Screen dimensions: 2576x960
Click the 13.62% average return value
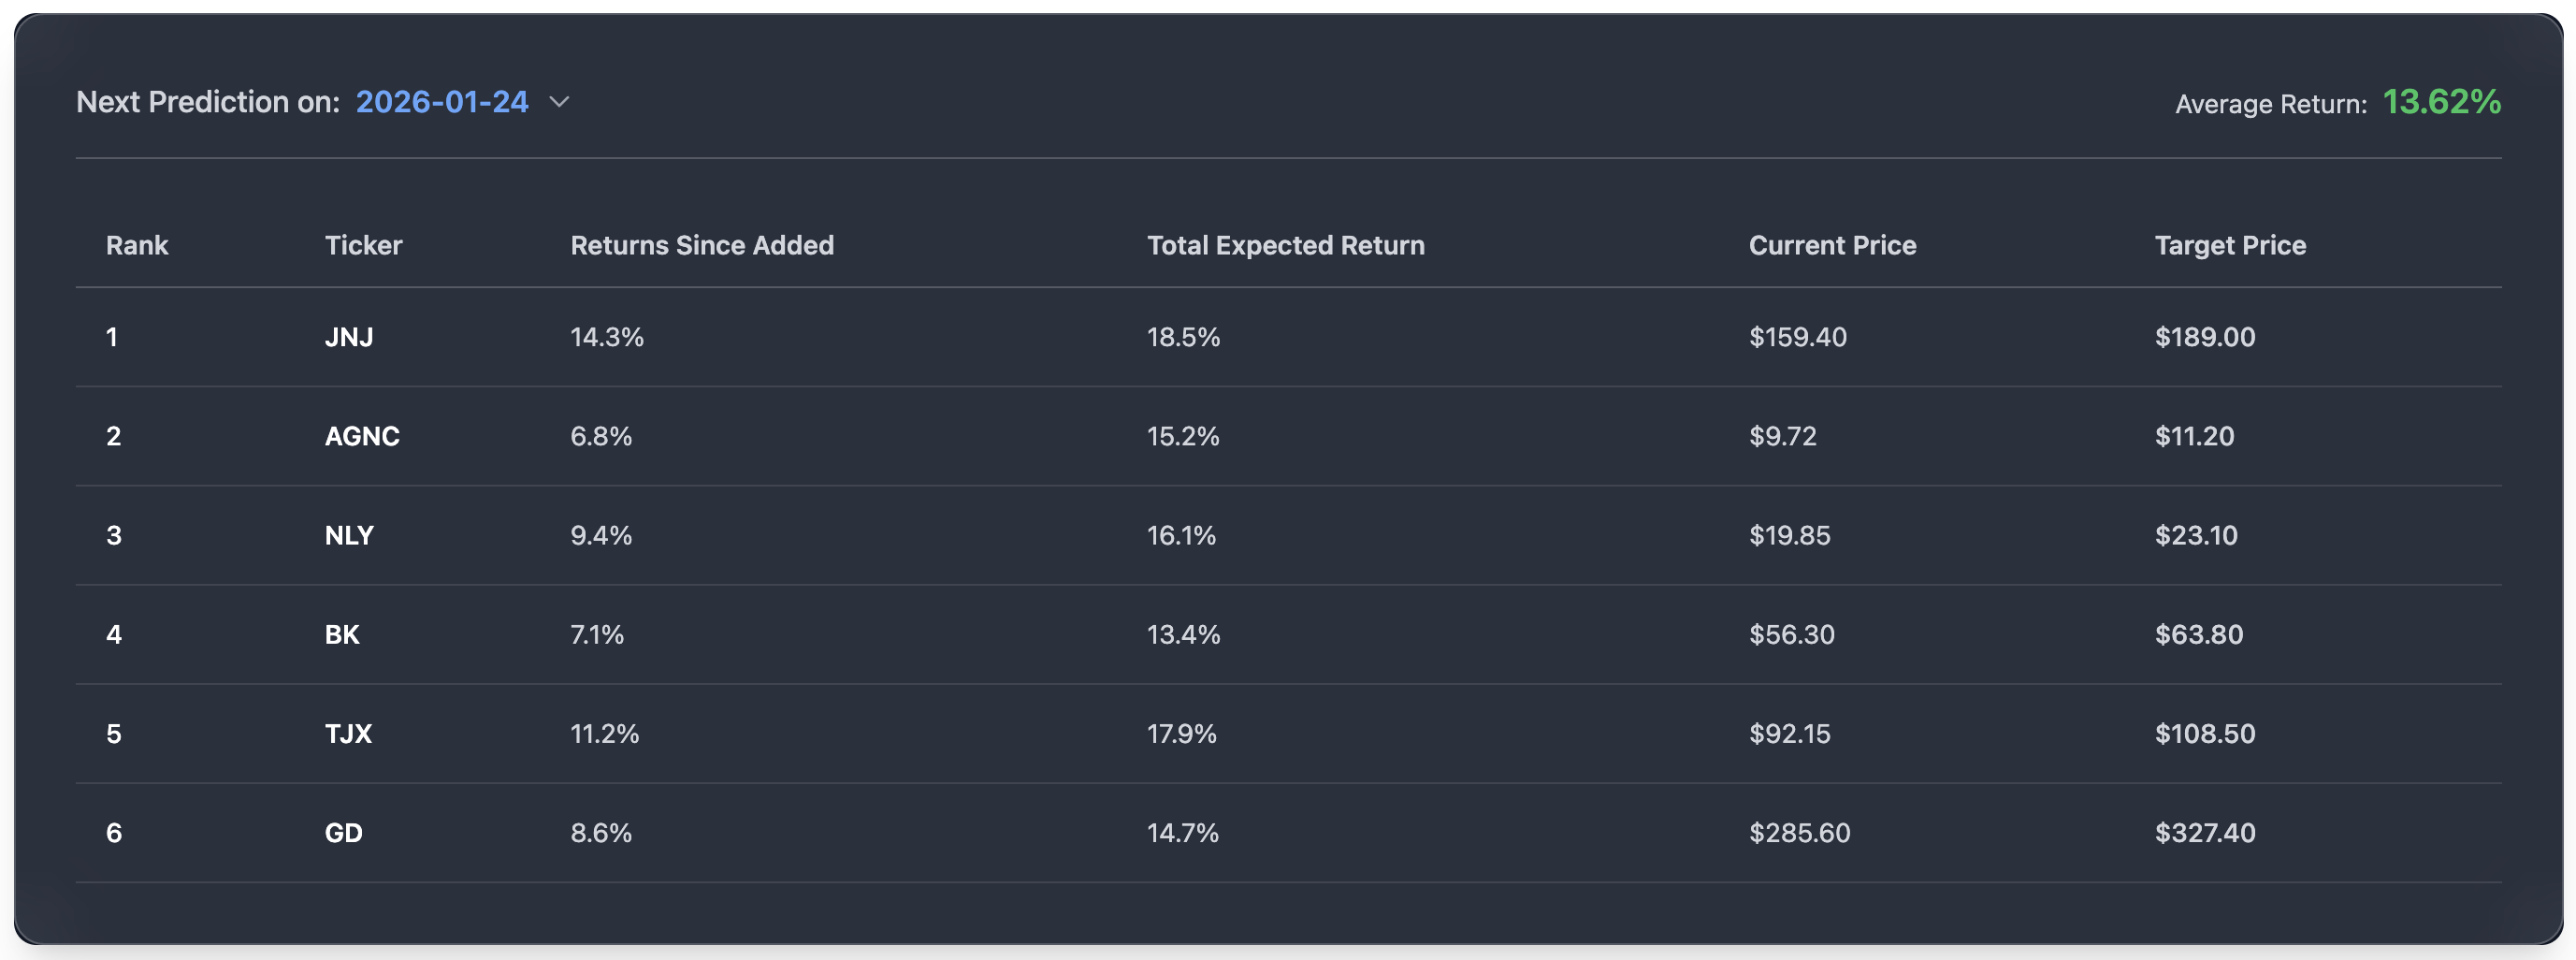click(2441, 102)
